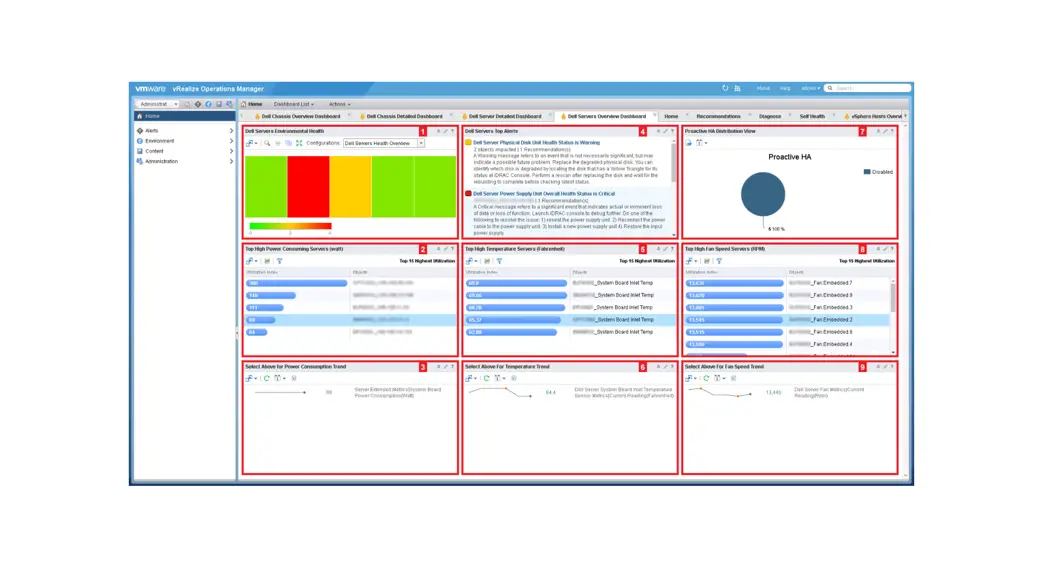Click the edit pencil on Select Above For Temperature Trend
The height and width of the screenshot is (568, 1046).
pyautogui.click(x=665, y=366)
